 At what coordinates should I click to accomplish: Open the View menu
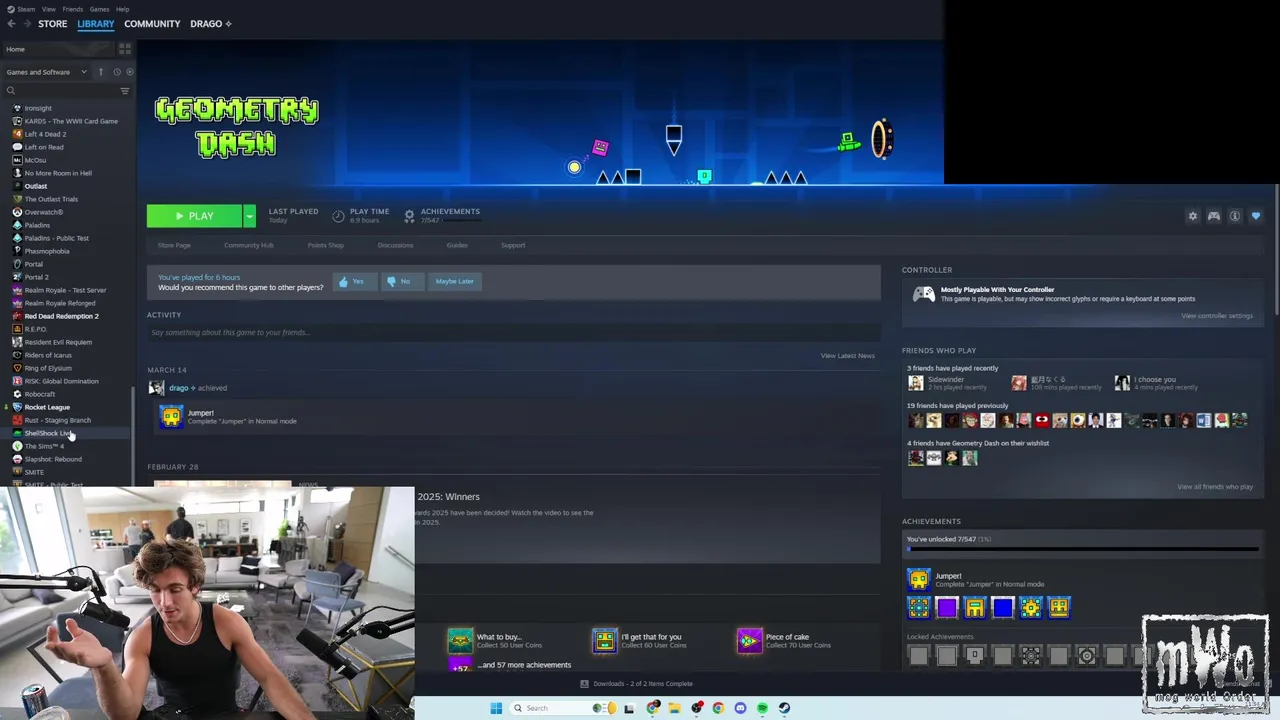(48, 9)
